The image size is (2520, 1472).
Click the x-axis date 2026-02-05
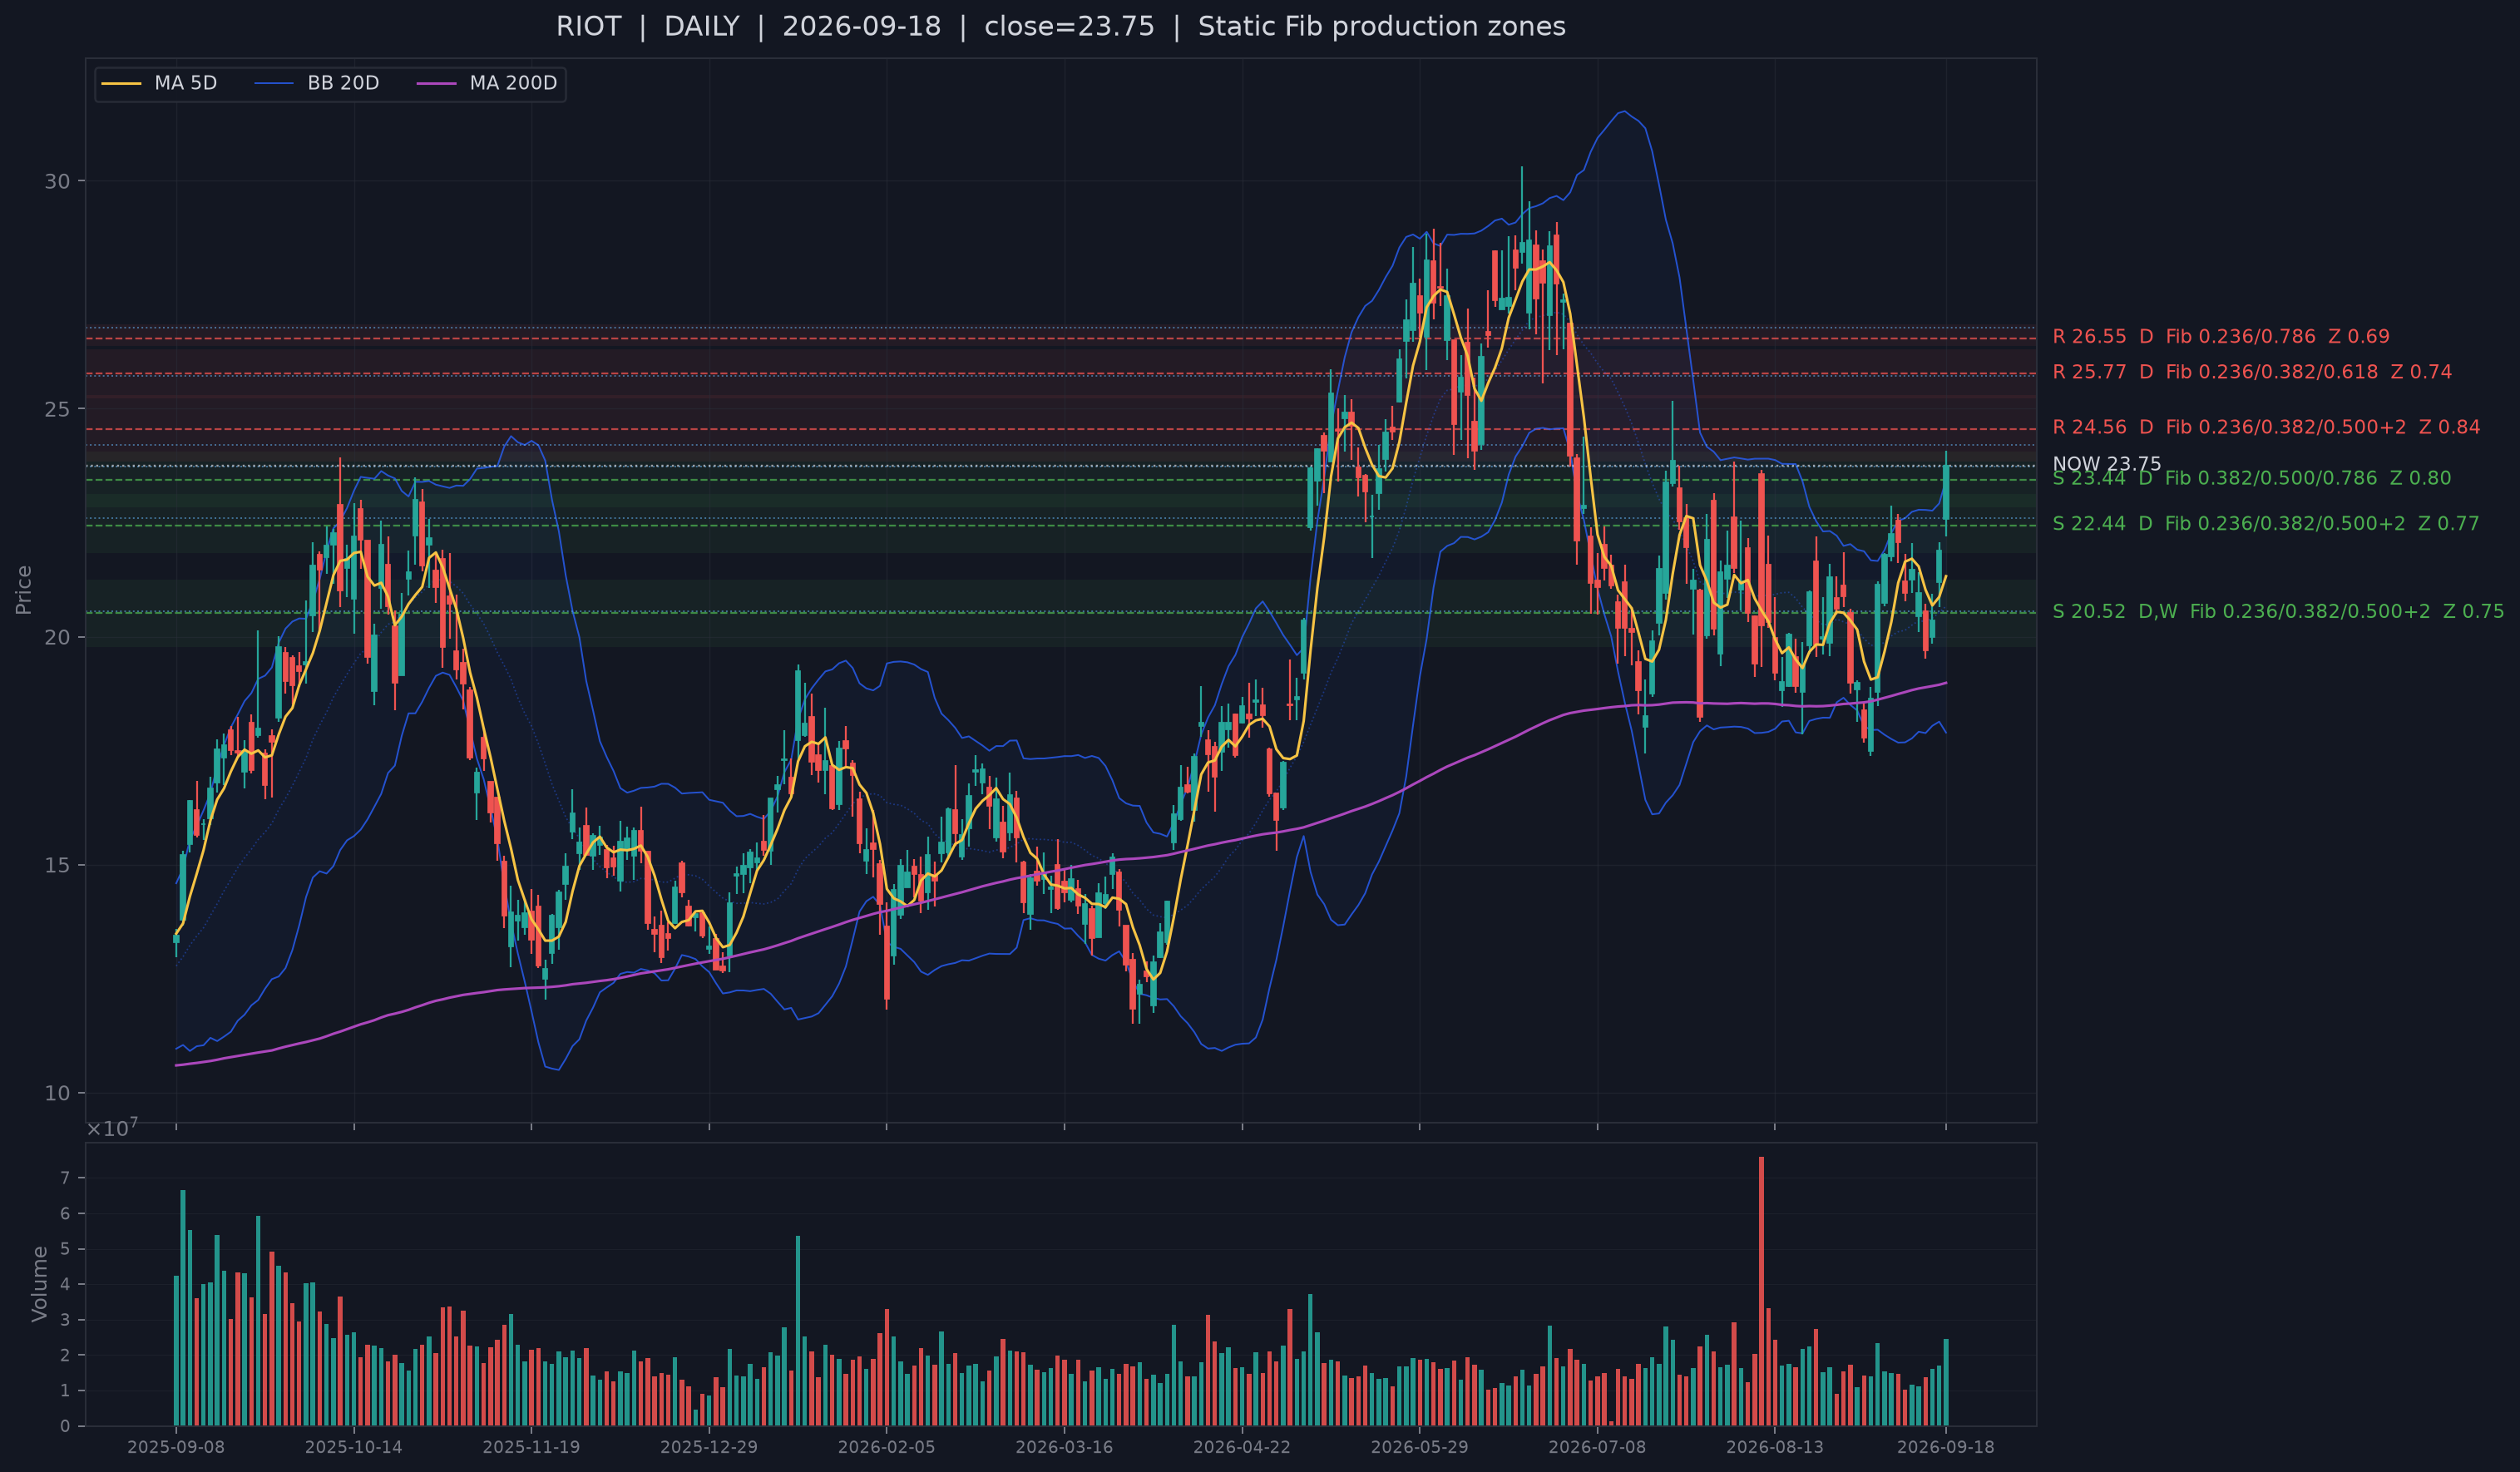(886, 1447)
